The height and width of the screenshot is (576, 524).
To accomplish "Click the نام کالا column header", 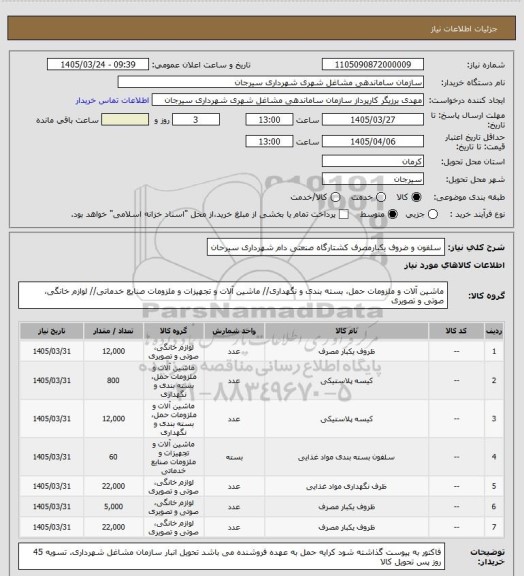I will click(x=346, y=331).
